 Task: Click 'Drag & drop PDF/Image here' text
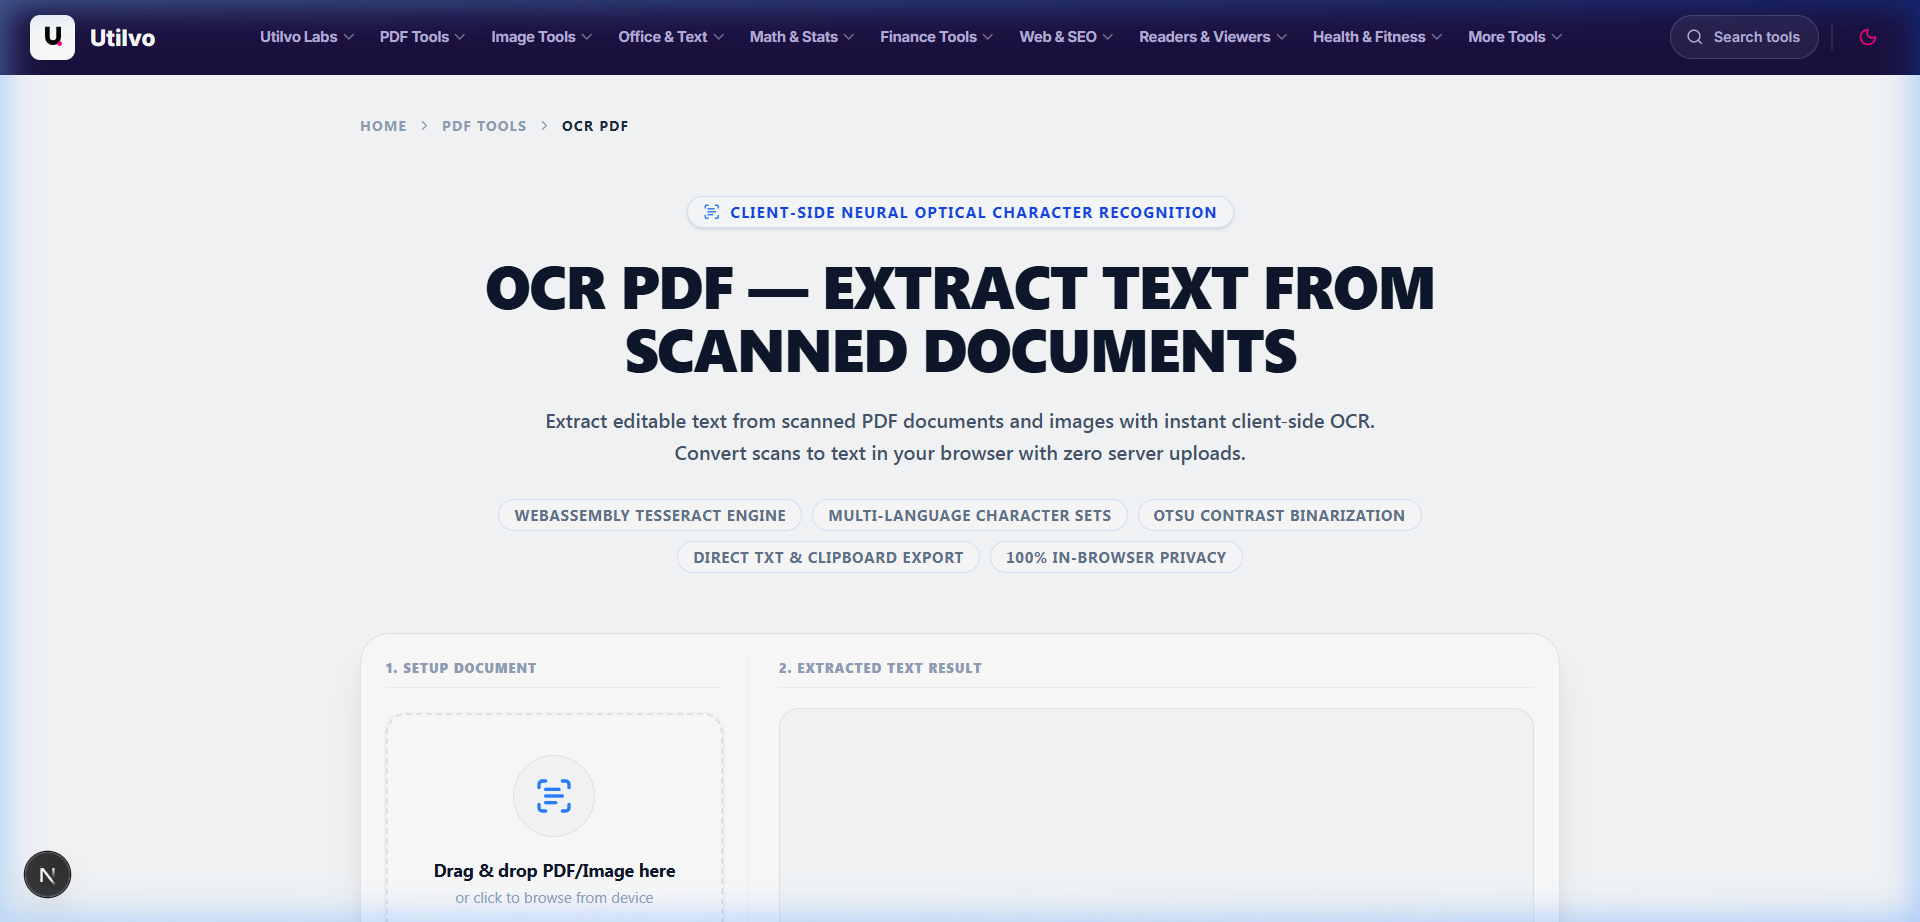tap(554, 871)
